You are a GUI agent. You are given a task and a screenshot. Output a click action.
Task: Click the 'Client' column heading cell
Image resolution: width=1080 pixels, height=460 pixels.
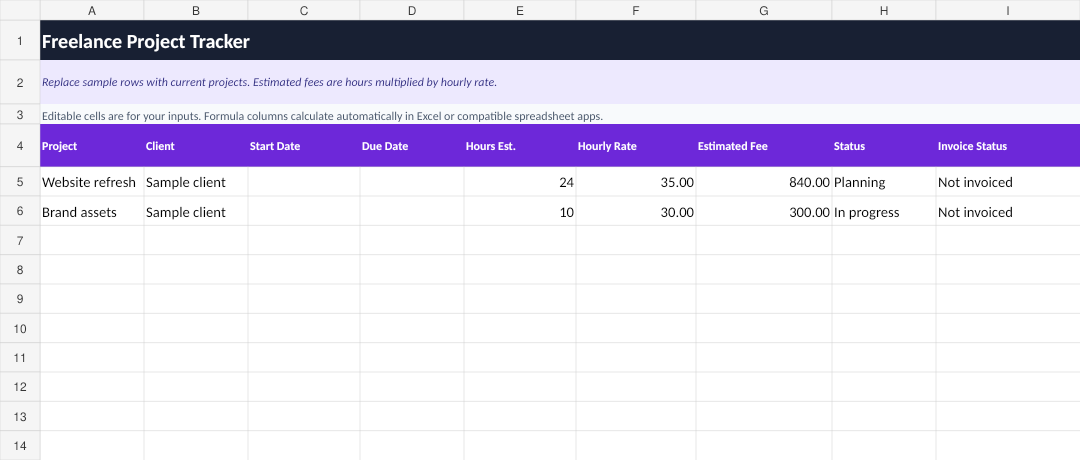click(196, 146)
